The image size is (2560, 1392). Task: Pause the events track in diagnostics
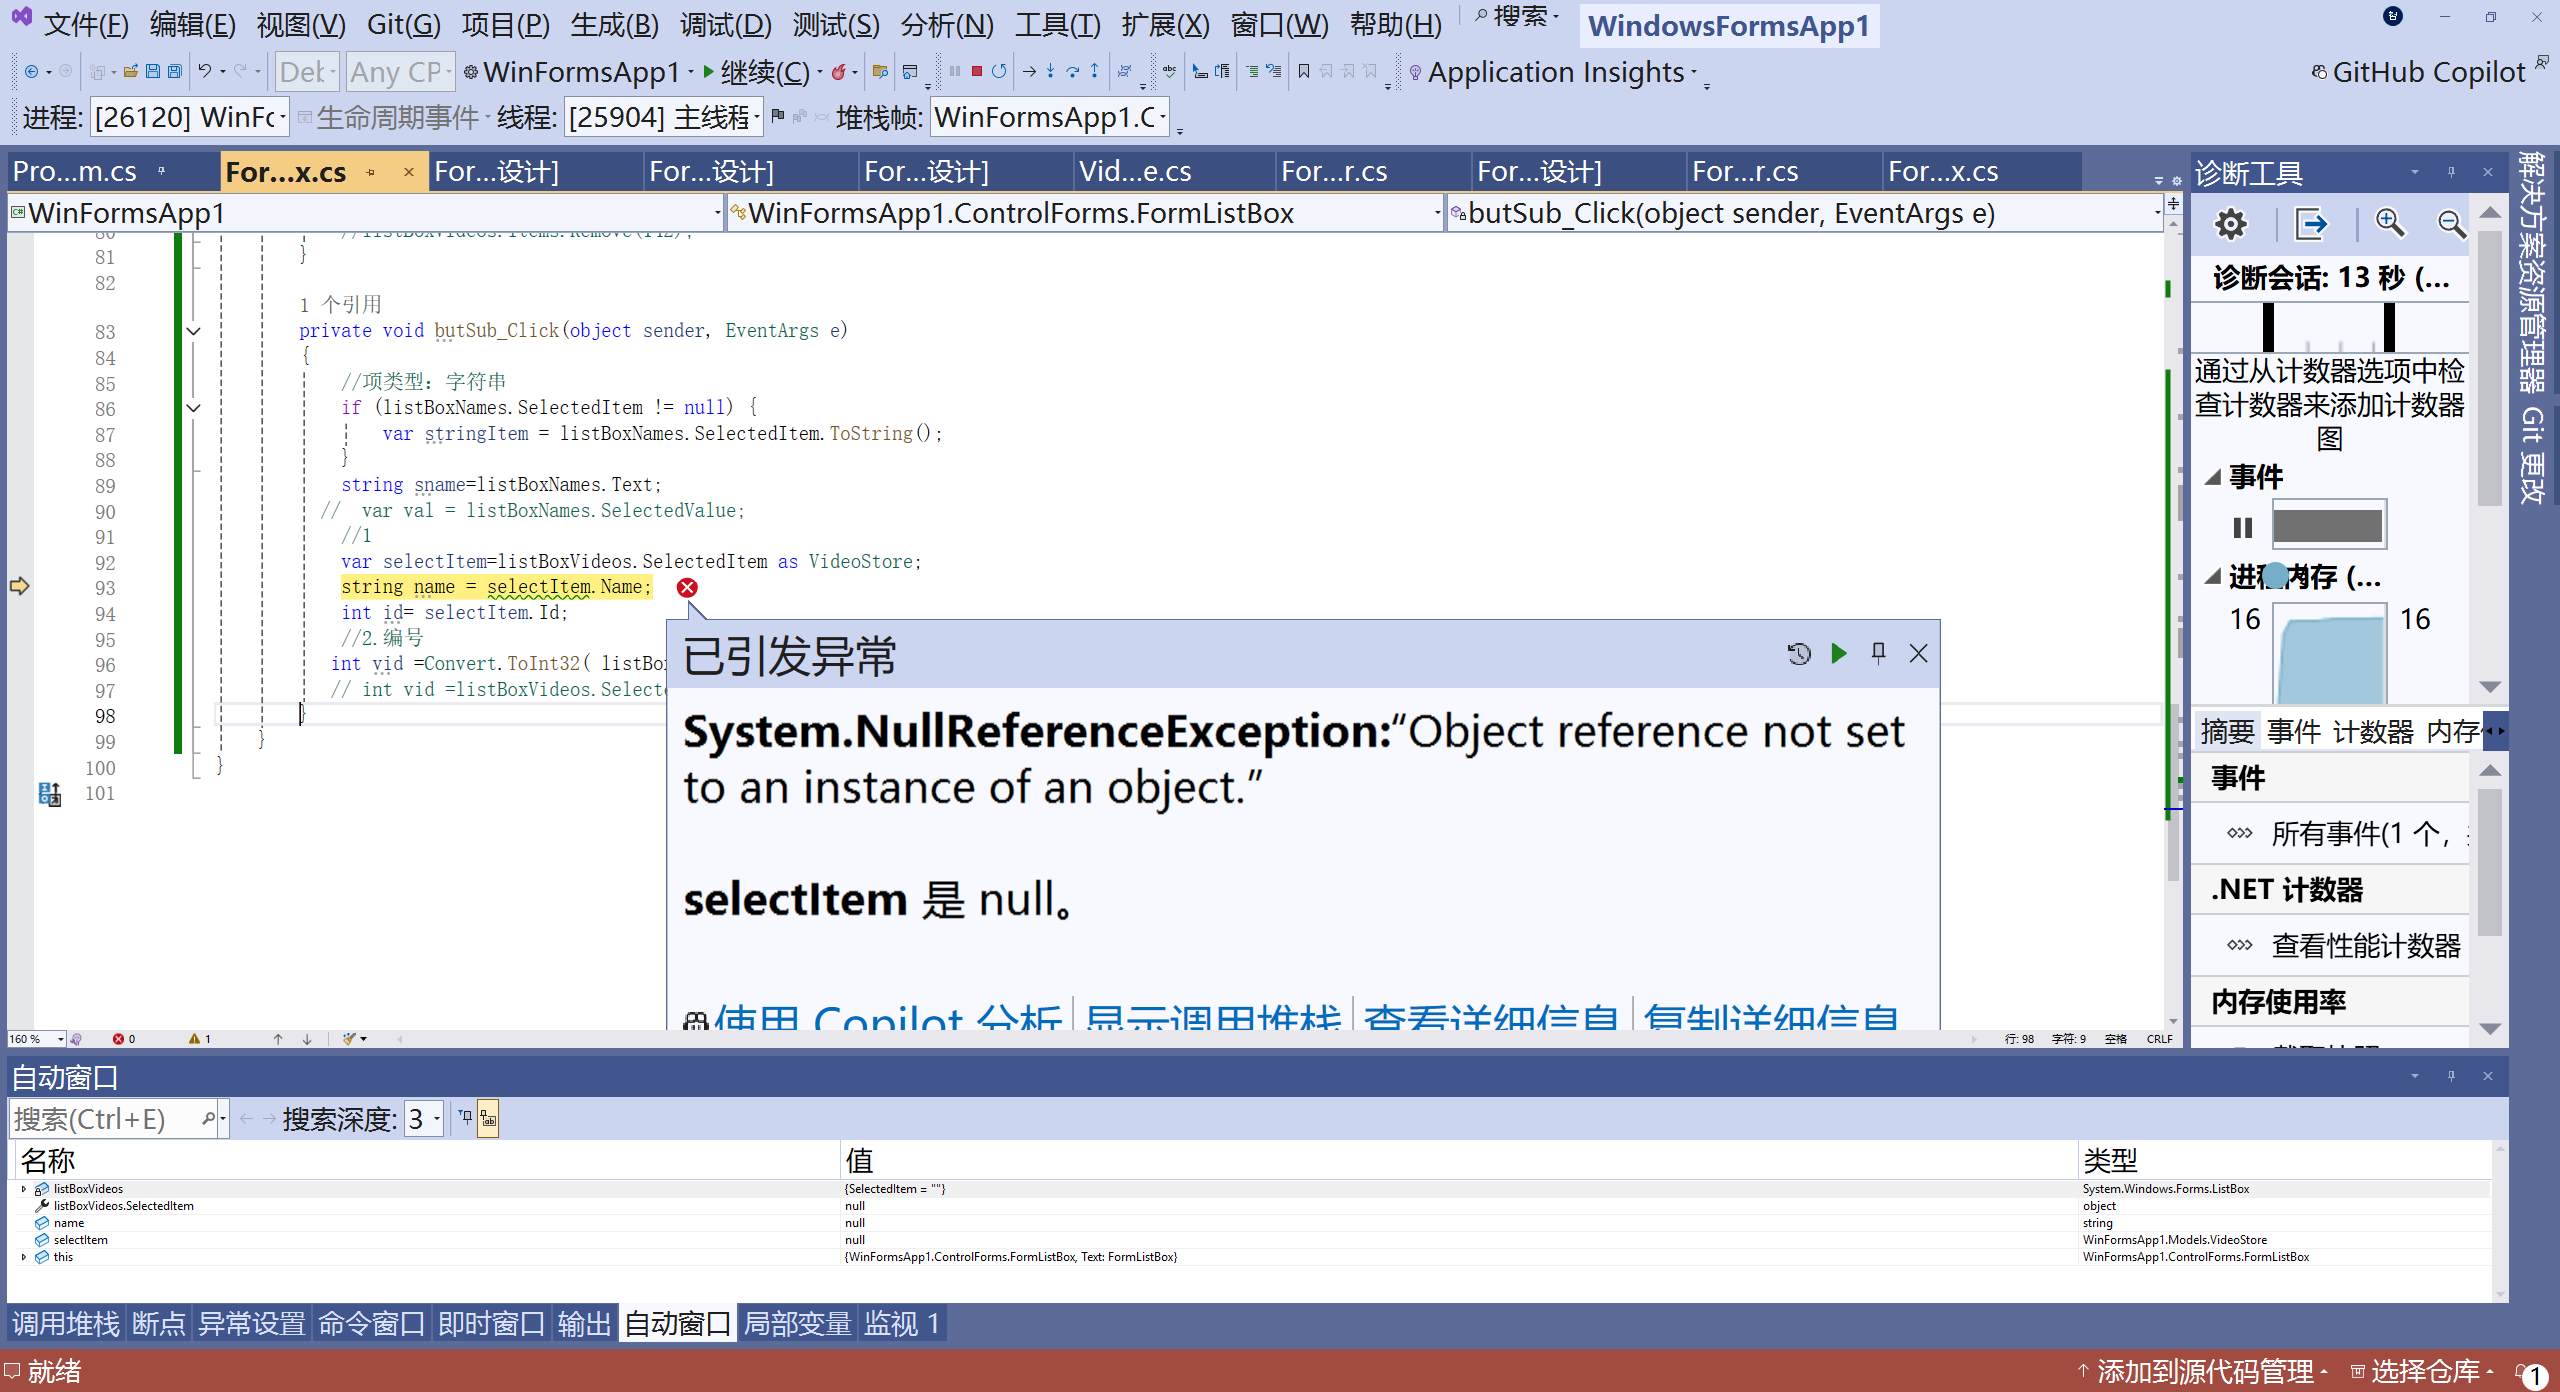pyautogui.click(x=2242, y=527)
